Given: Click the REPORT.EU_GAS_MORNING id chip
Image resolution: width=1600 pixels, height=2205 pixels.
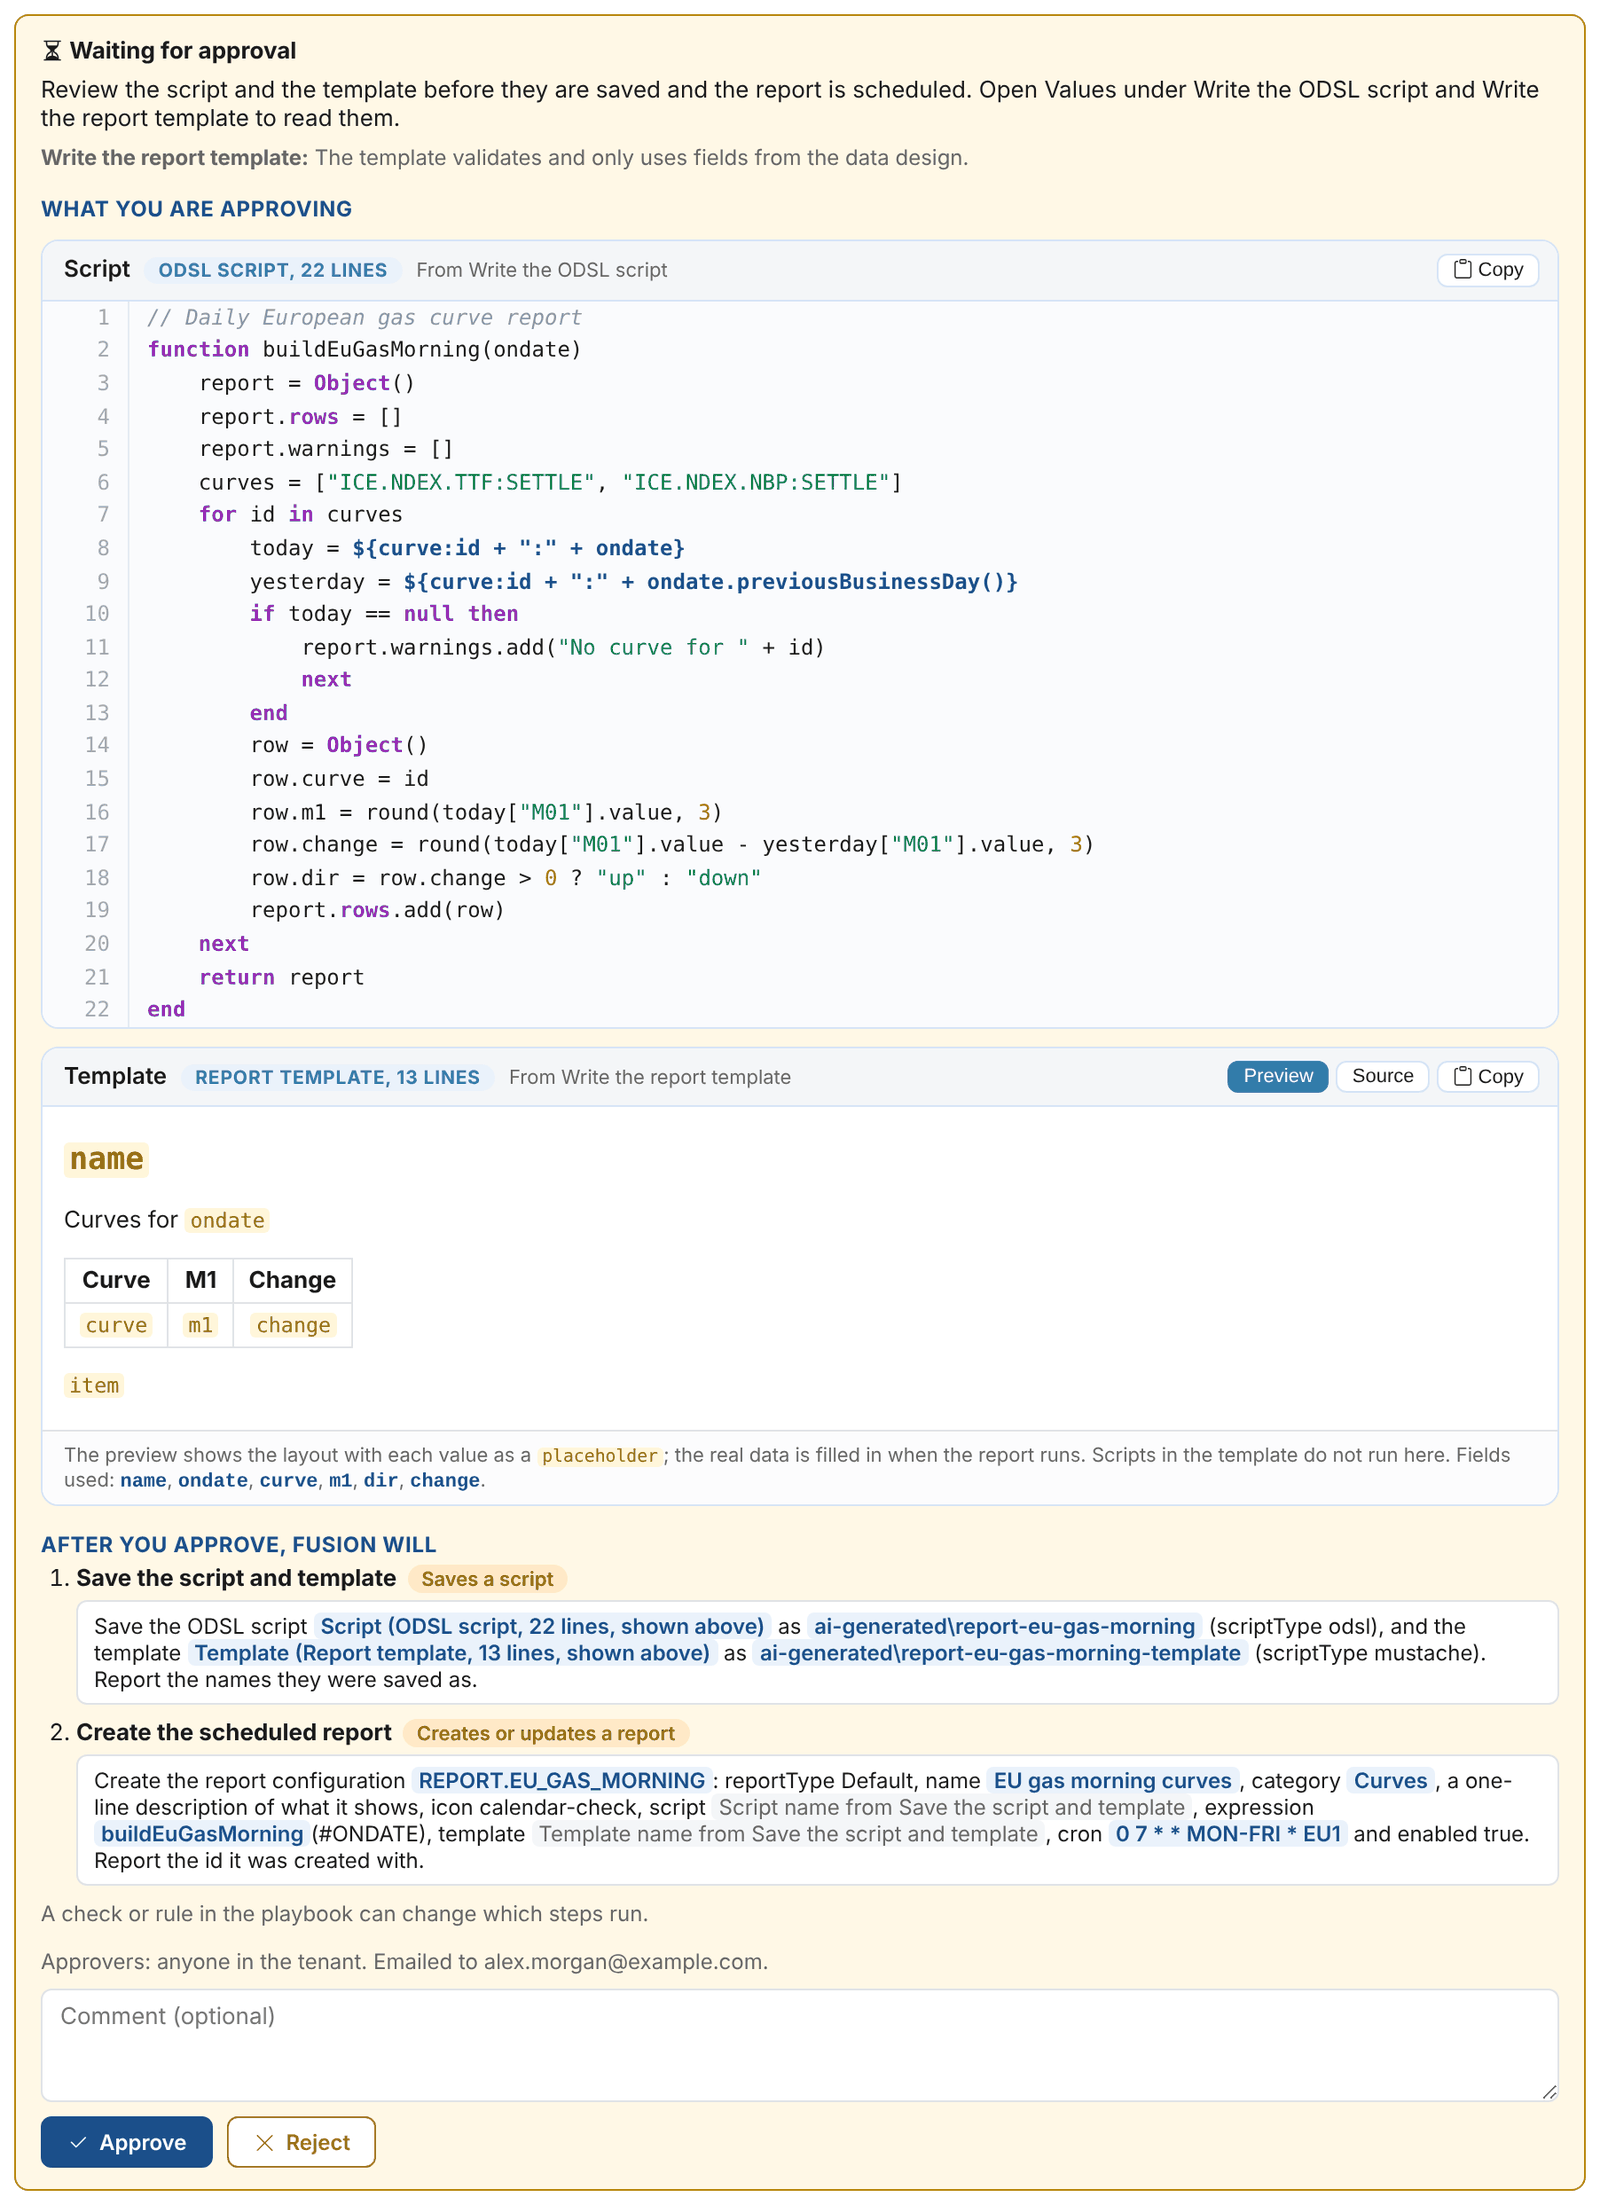Looking at the screenshot, I should coord(561,1781).
